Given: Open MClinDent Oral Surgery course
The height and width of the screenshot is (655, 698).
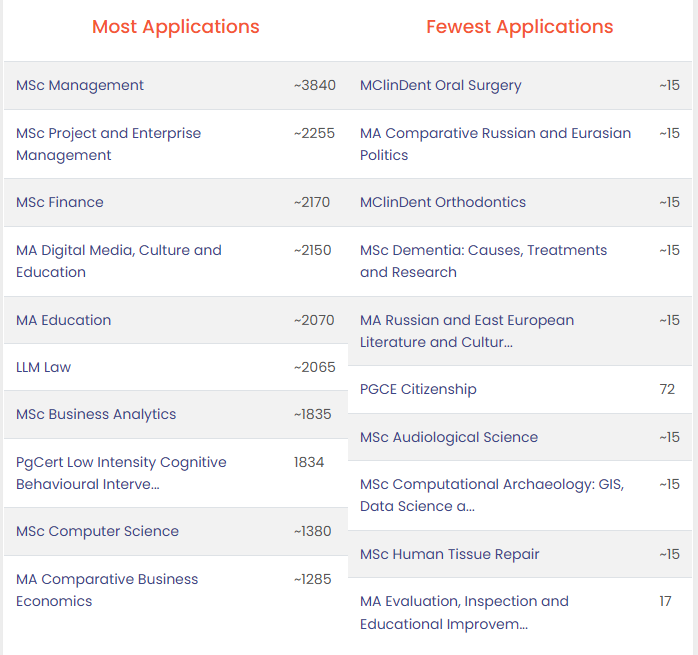Looking at the screenshot, I should point(441,86).
